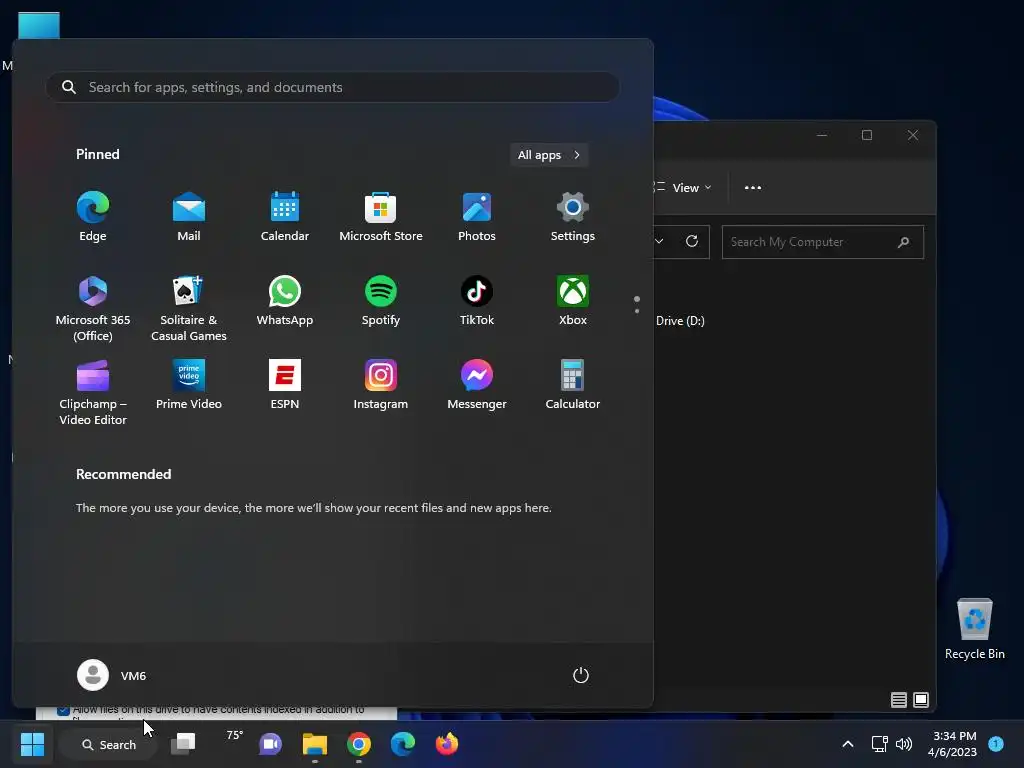The height and width of the screenshot is (768, 1024).
Task: Launch Microsoft 365 (Office)
Action: pos(93,308)
